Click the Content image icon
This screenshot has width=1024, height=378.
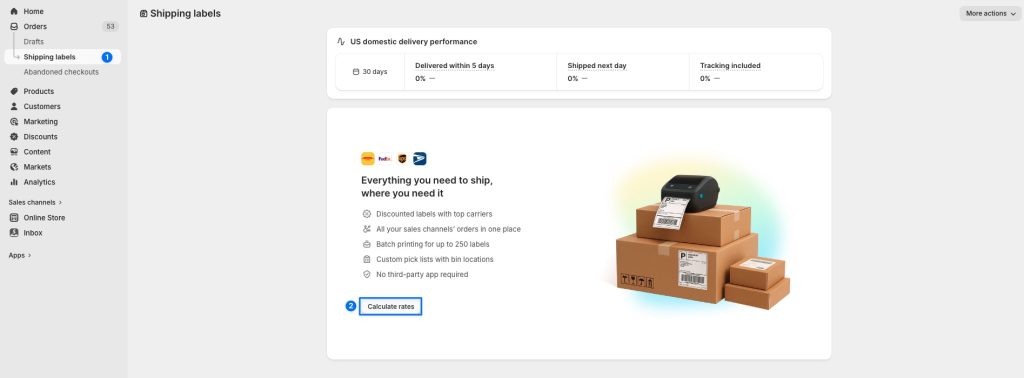[14, 151]
